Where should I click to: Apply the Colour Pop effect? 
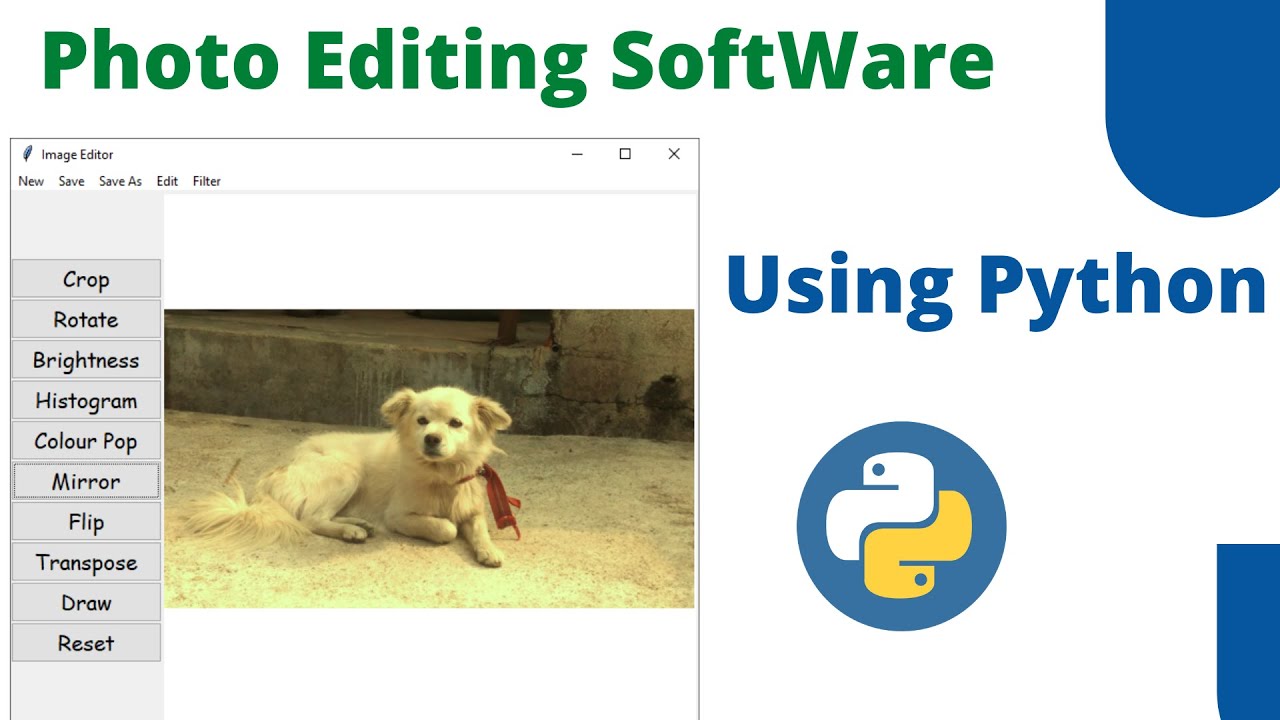[86, 441]
